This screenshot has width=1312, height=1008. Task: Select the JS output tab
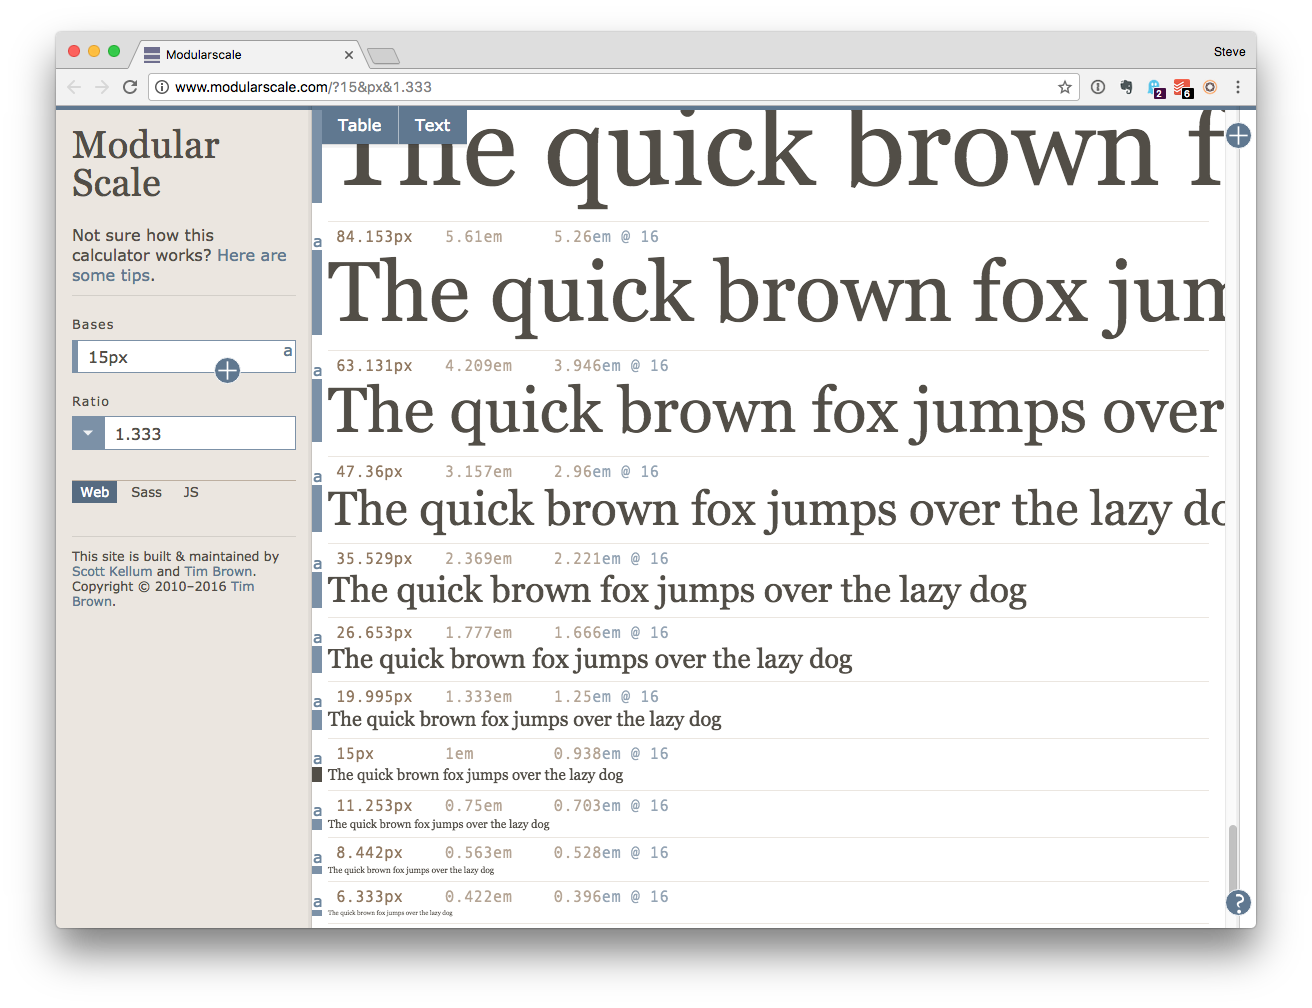tap(191, 492)
